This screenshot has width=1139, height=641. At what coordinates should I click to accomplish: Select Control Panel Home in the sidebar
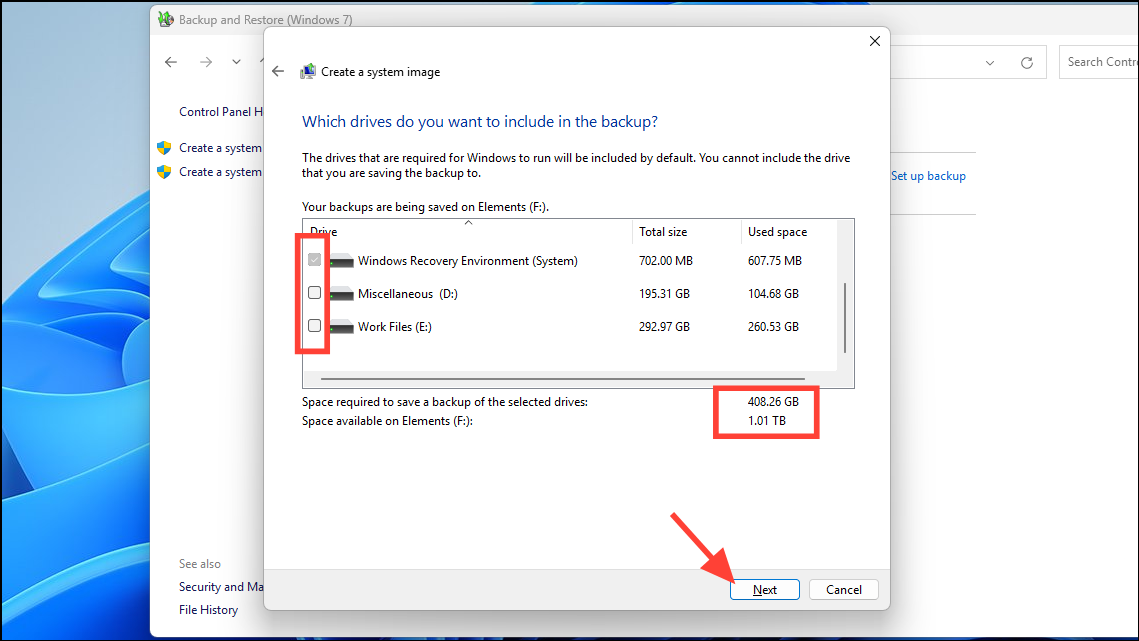(x=222, y=111)
